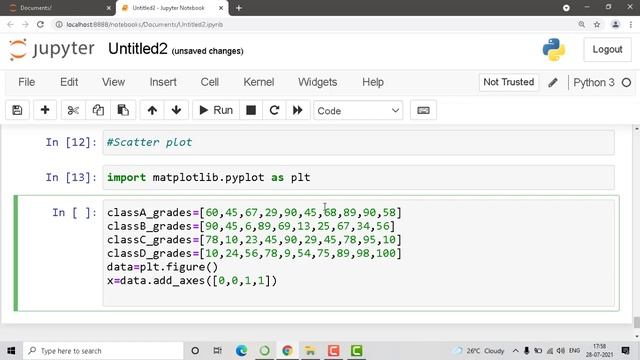Bookmark this page with star icon
The image size is (640, 360).
(597, 24)
